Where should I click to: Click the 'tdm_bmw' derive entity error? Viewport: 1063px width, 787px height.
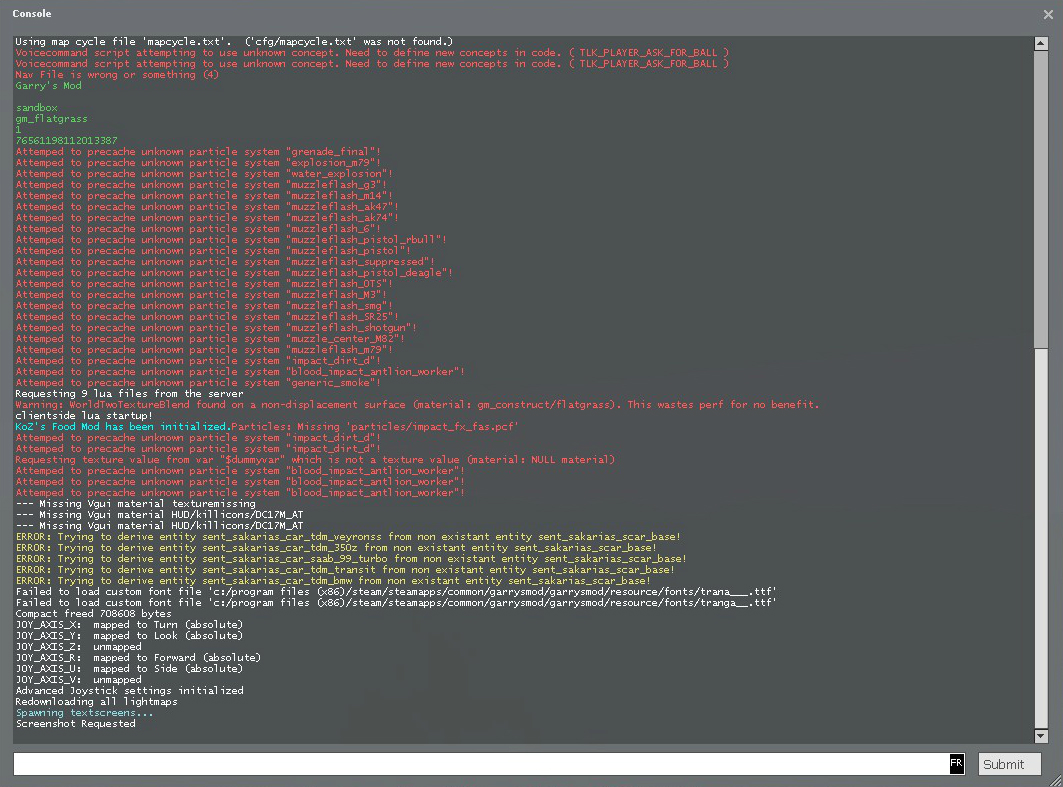[x=334, y=580]
